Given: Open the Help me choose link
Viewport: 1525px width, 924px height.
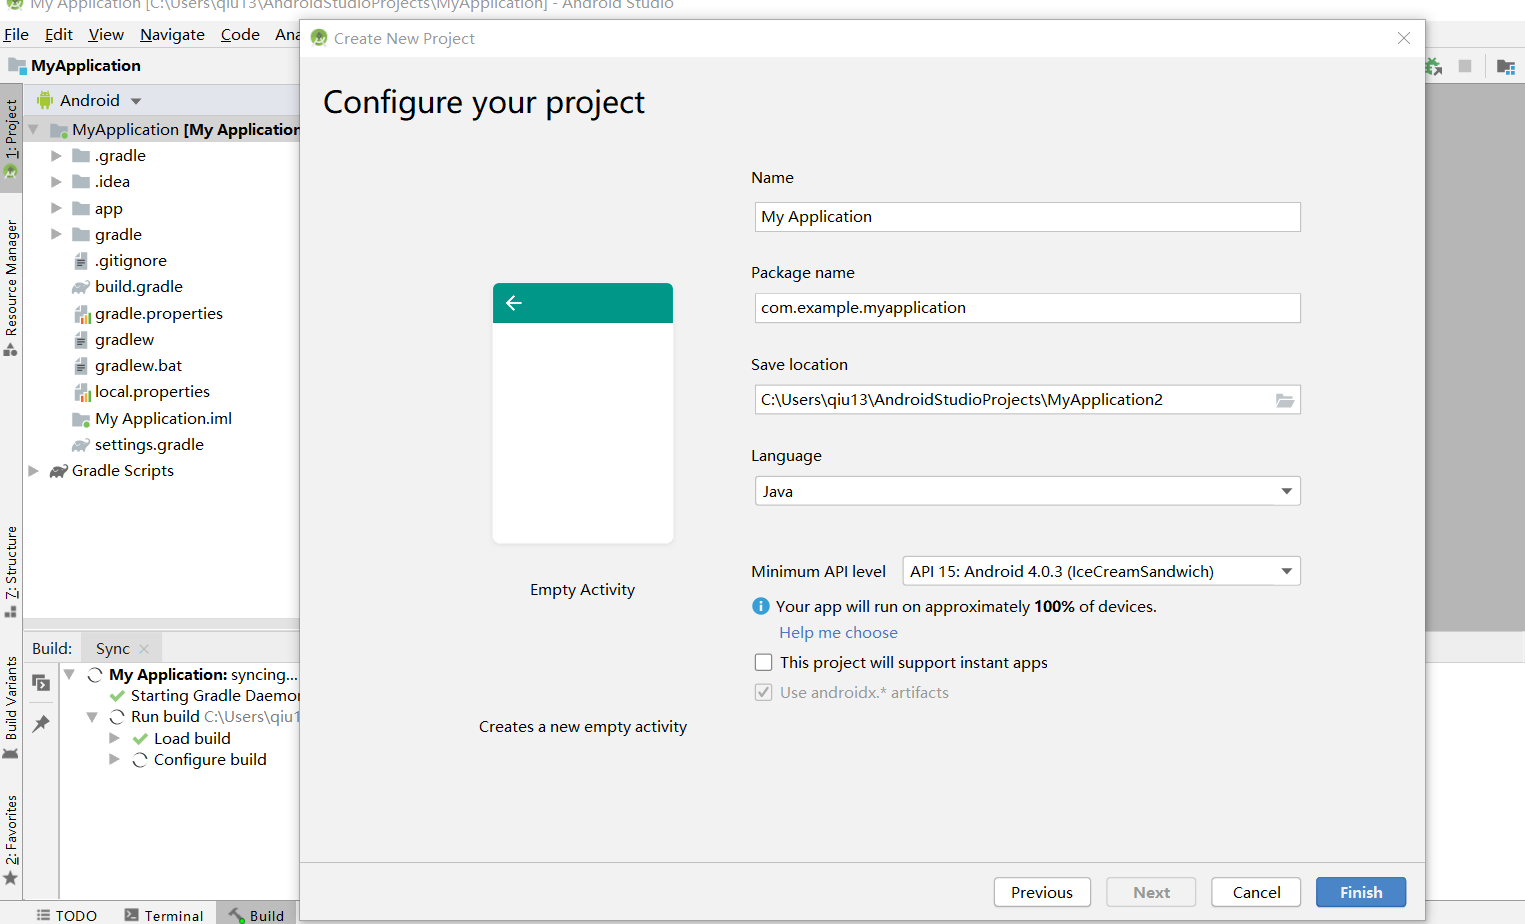Looking at the screenshot, I should coord(838,632).
